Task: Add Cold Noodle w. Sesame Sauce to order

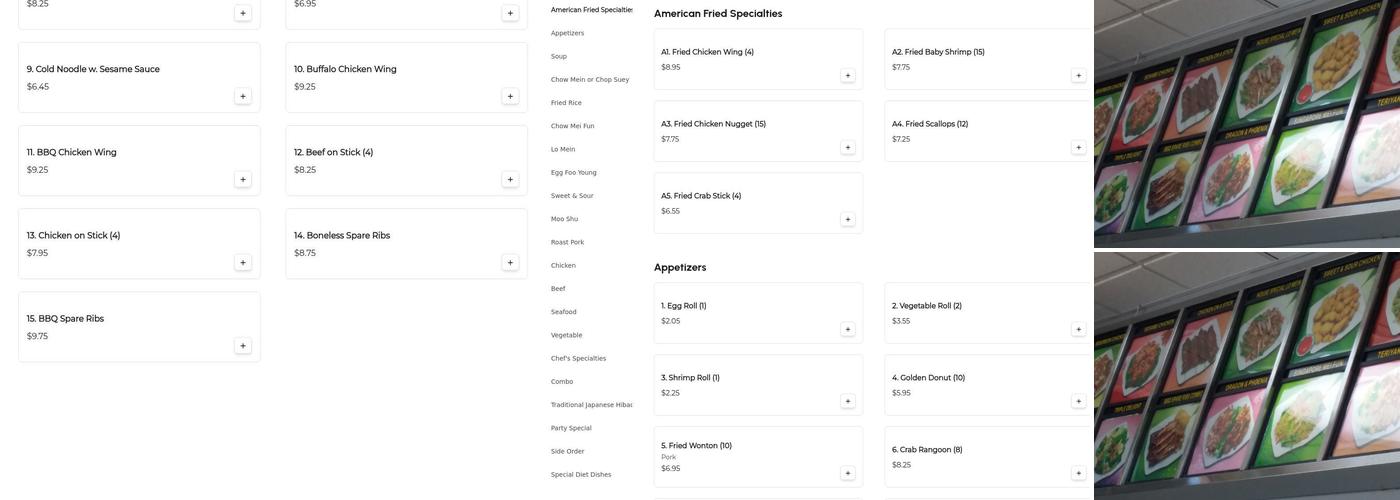Action: (x=243, y=96)
